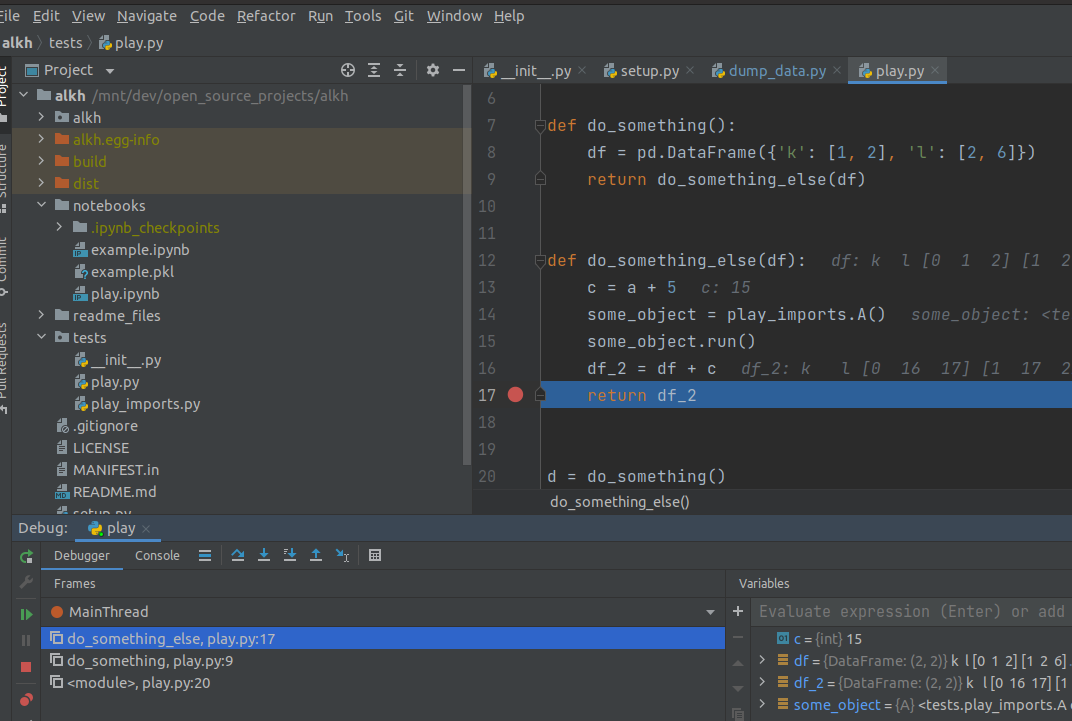Click the Step Into icon
This screenshot has width=1072, height=721.
[264, 555]
